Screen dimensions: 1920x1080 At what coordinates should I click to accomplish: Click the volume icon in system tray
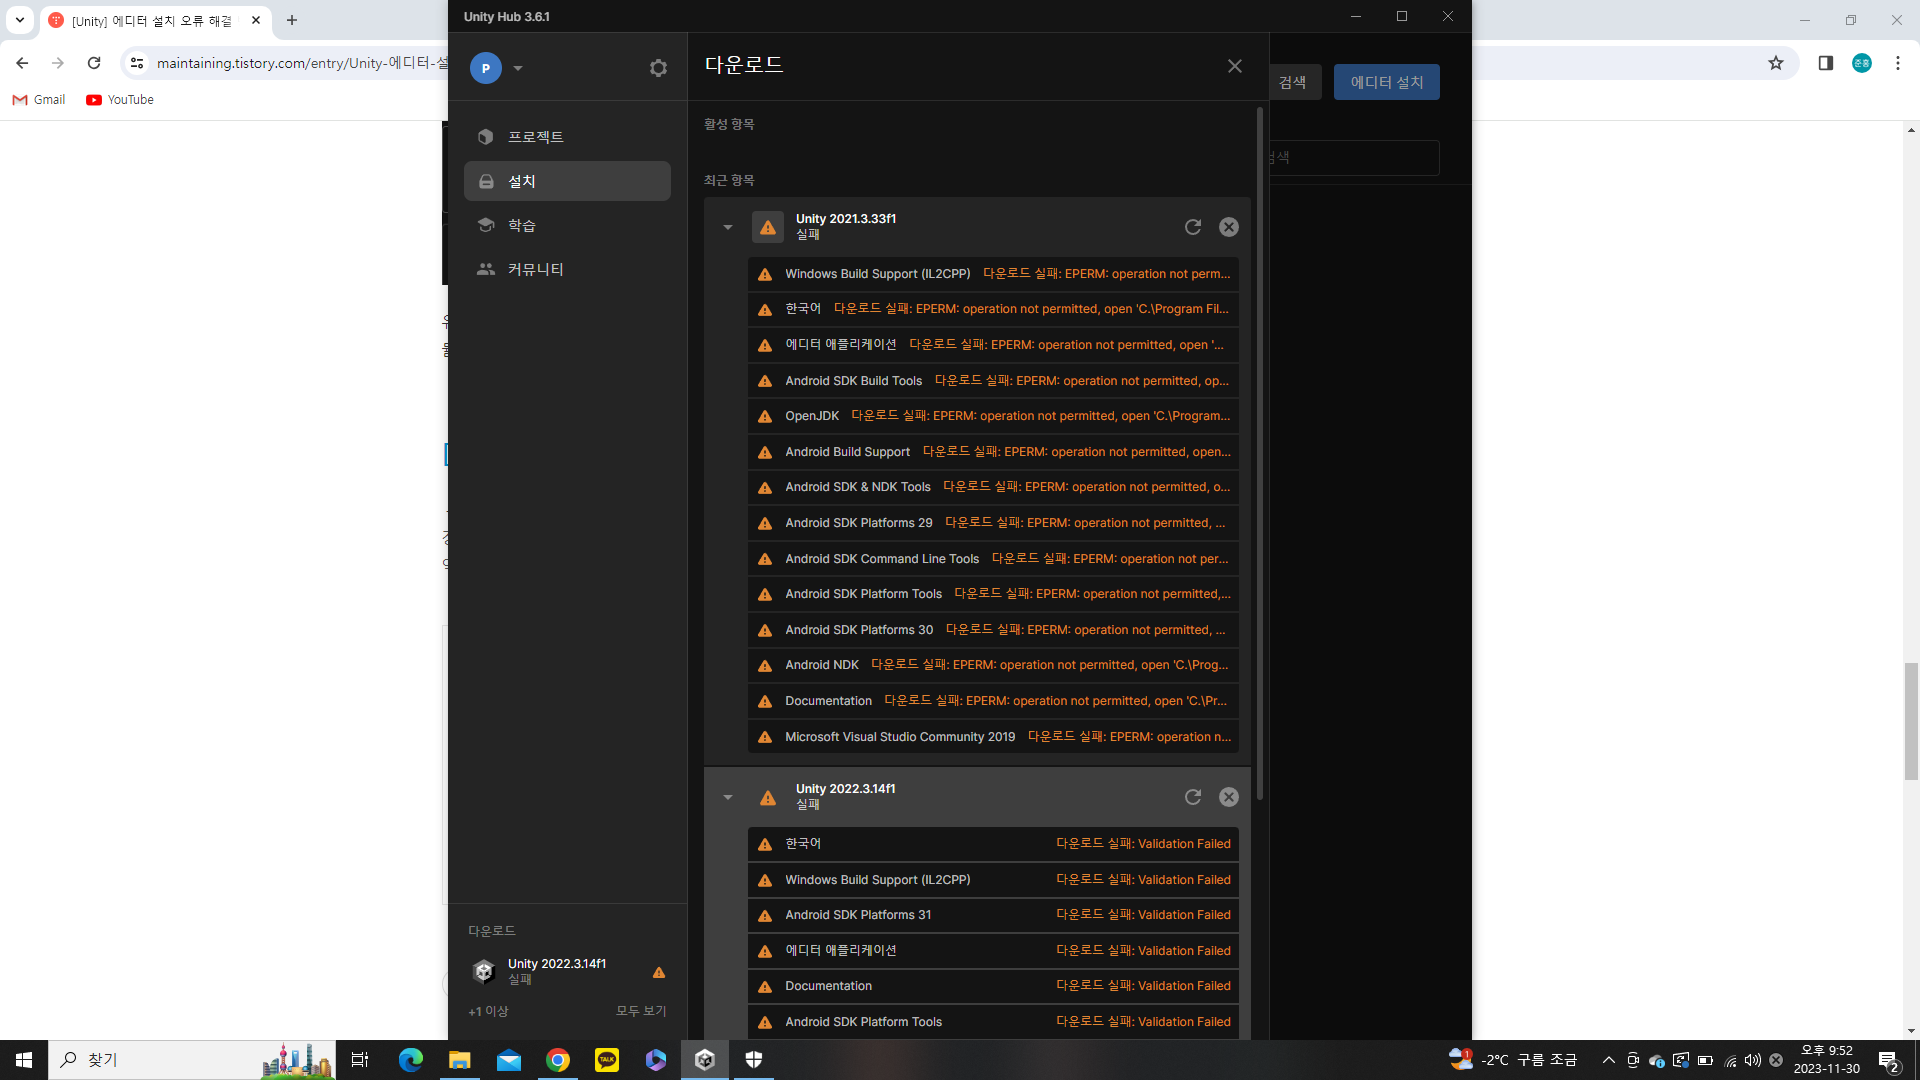pos(1753,1060)
